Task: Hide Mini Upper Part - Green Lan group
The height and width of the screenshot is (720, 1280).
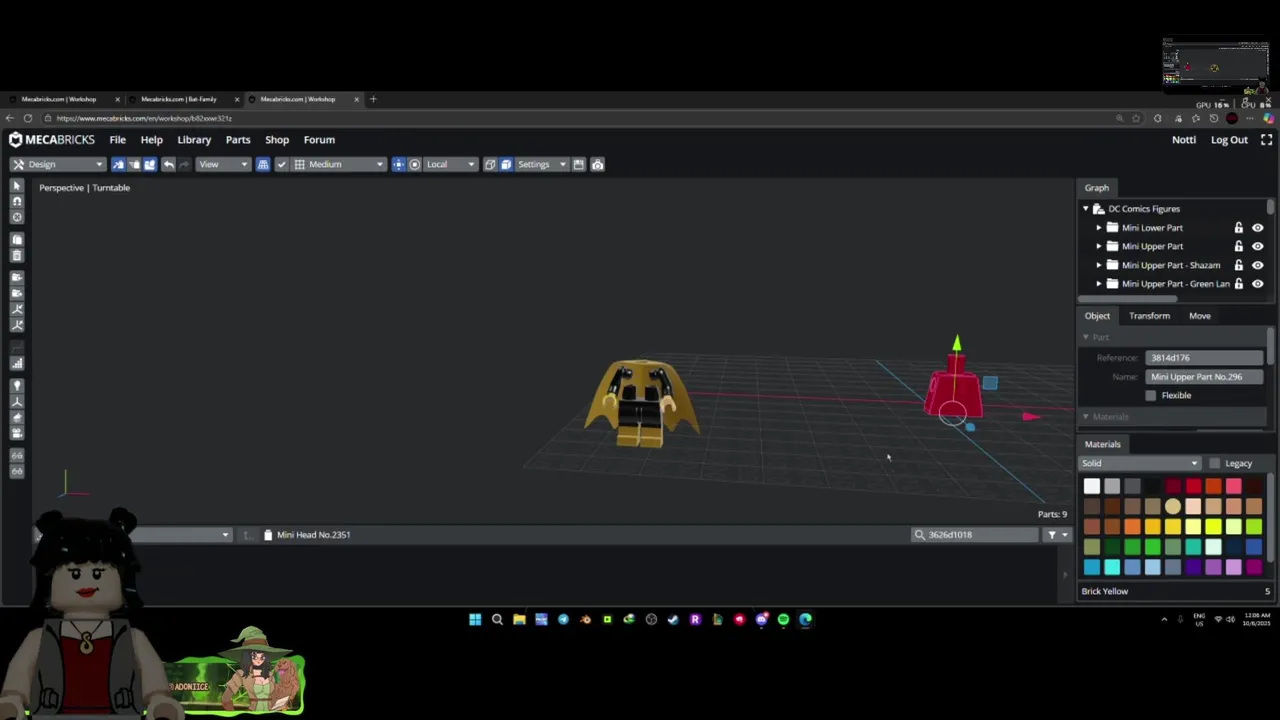Action: click(x=1257, y=284)
